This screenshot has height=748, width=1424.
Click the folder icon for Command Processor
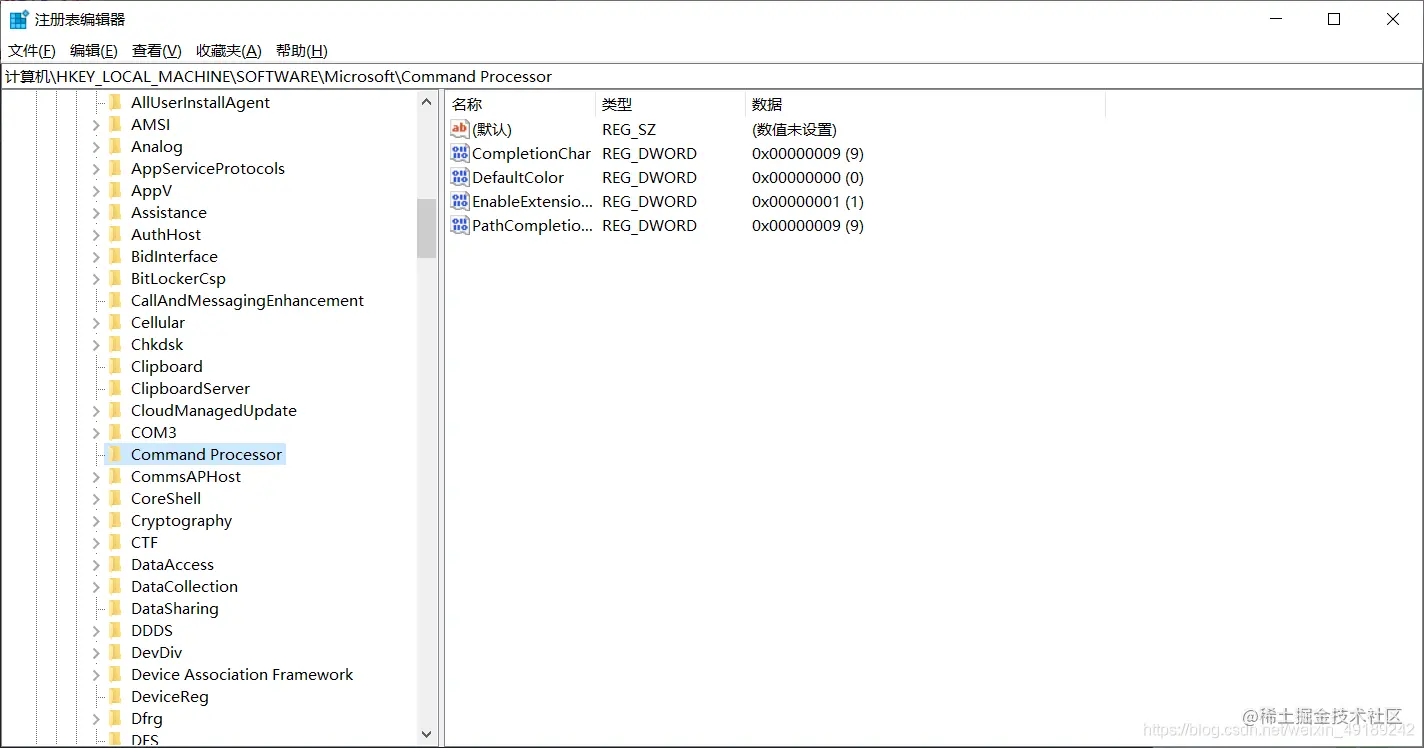[x=114, y=454]
